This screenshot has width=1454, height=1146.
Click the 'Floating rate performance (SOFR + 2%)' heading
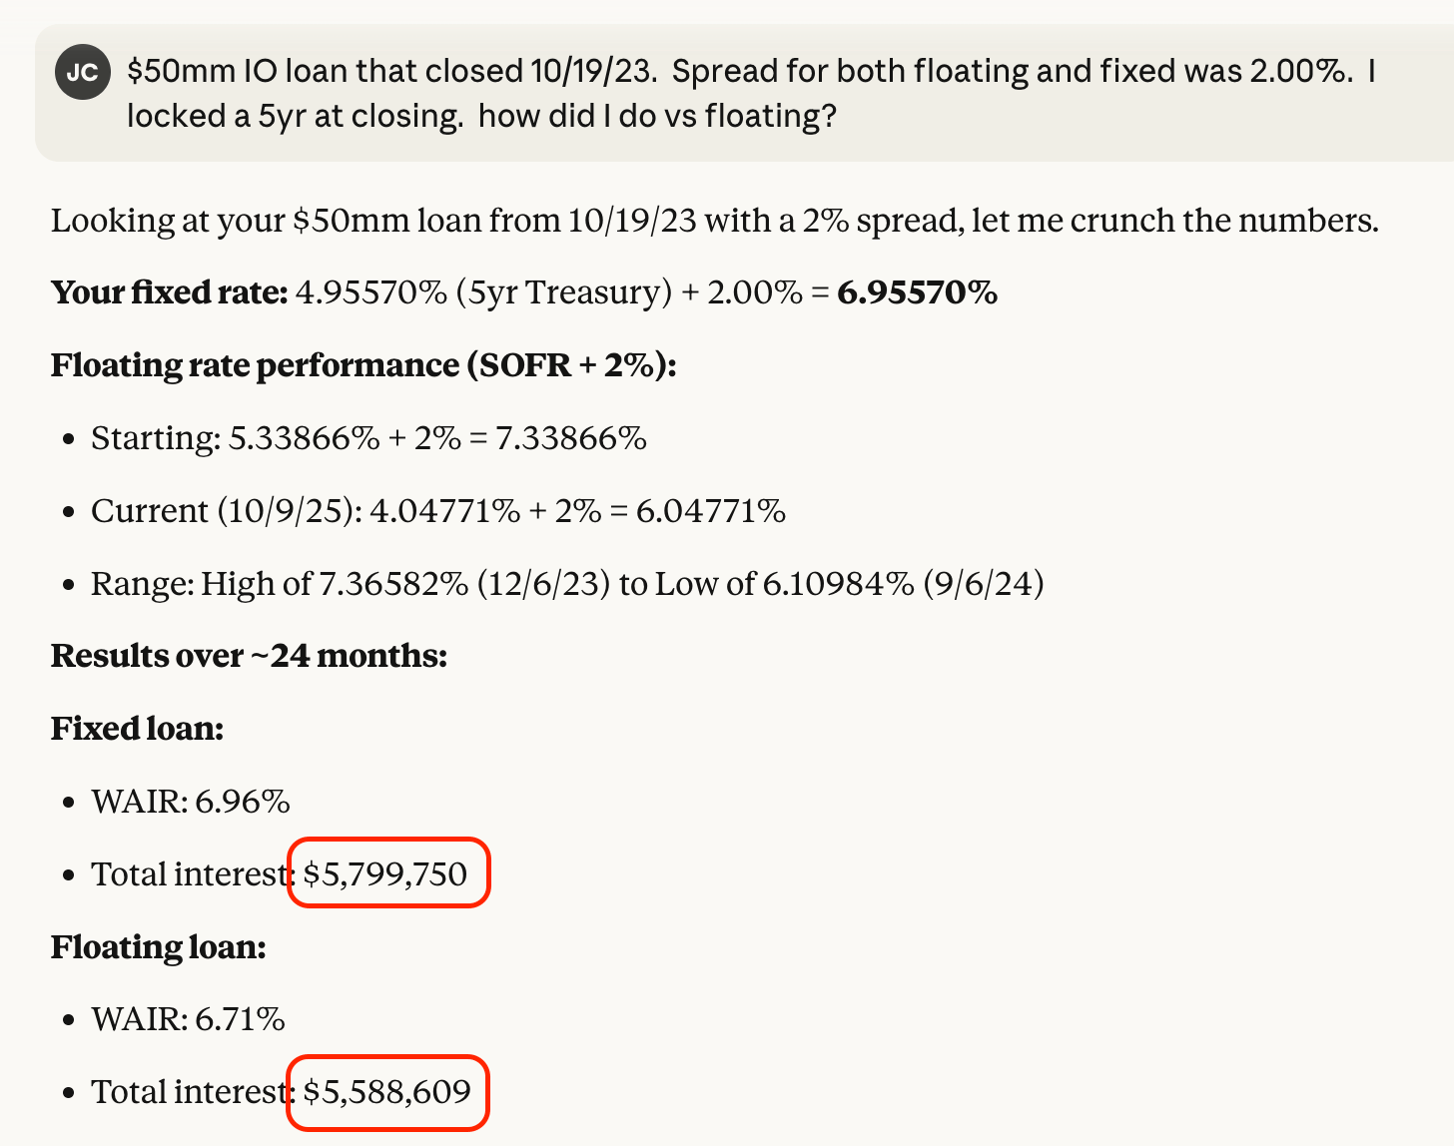[x=363, y=366]
